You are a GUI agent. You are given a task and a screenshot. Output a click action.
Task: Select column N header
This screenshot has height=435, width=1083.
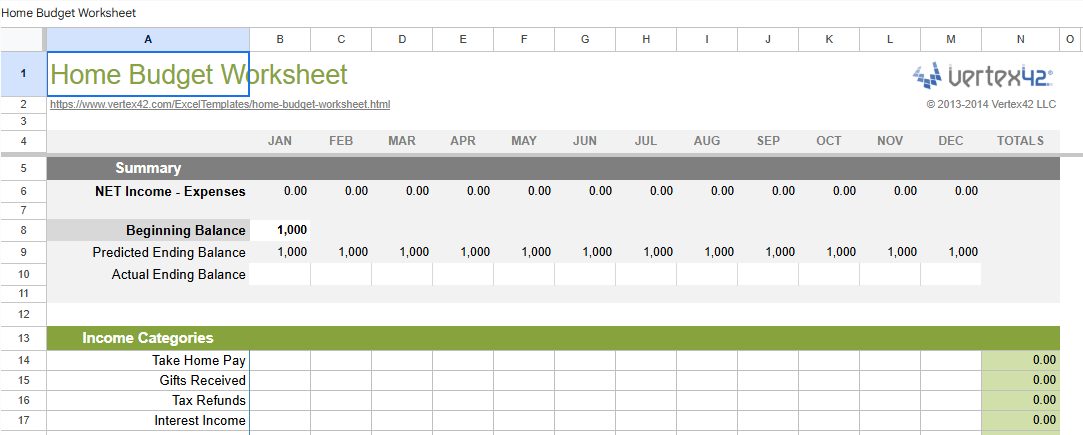coord(1020,39)
